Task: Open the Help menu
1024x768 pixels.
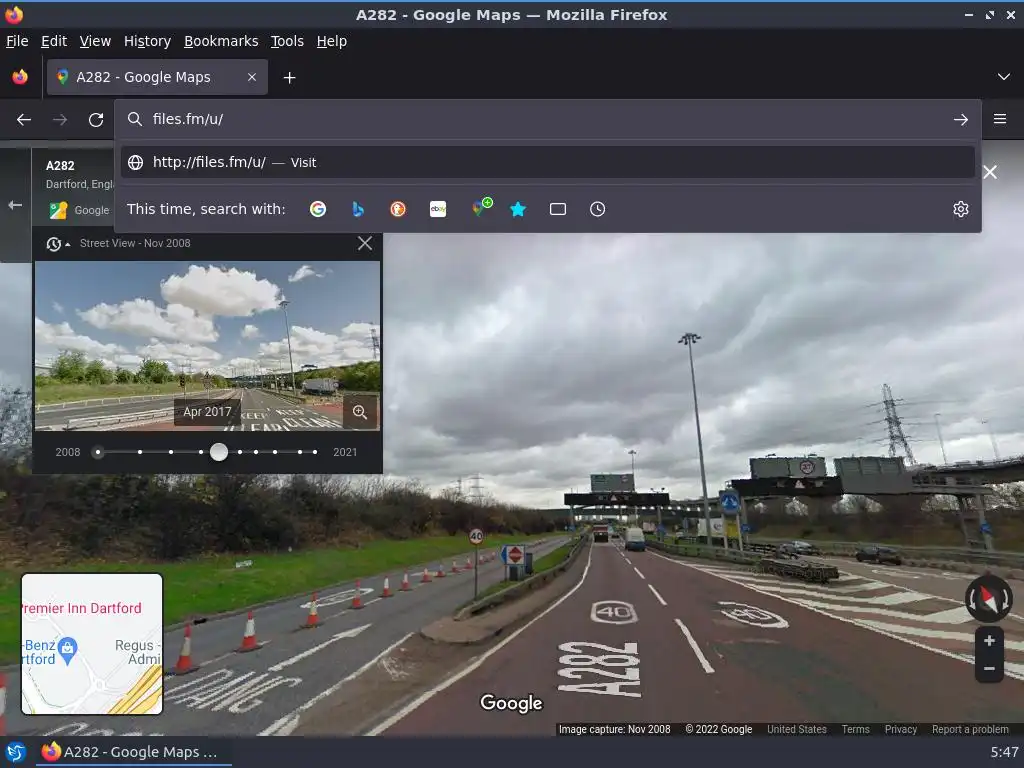Action: pos(332,41)
